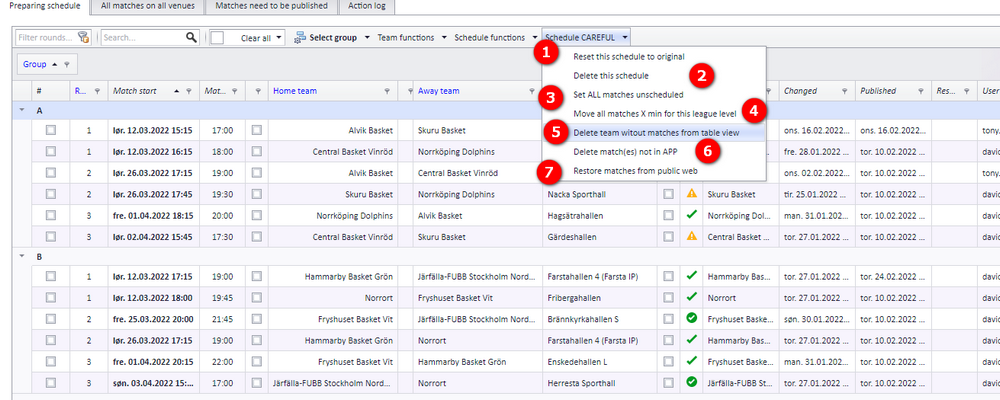Sort by Published column header
This screenshot has width=1000, height=400.
coord(878,91)
